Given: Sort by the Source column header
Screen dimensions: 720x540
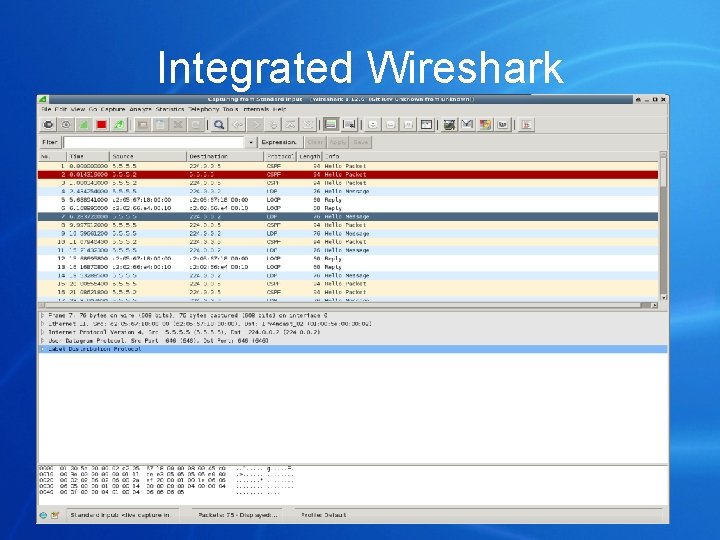Looking at the screenshot, I should tap(148, 157).
